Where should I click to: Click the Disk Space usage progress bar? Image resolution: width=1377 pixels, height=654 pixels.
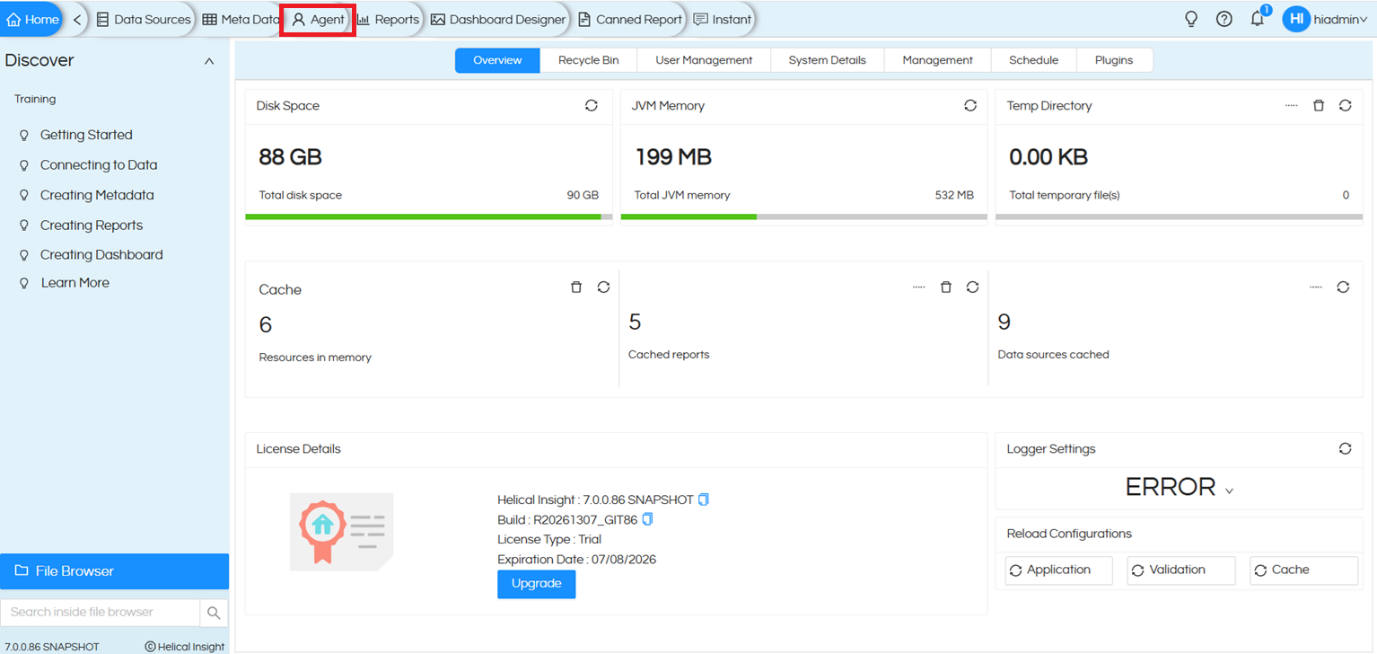(429, 216)
